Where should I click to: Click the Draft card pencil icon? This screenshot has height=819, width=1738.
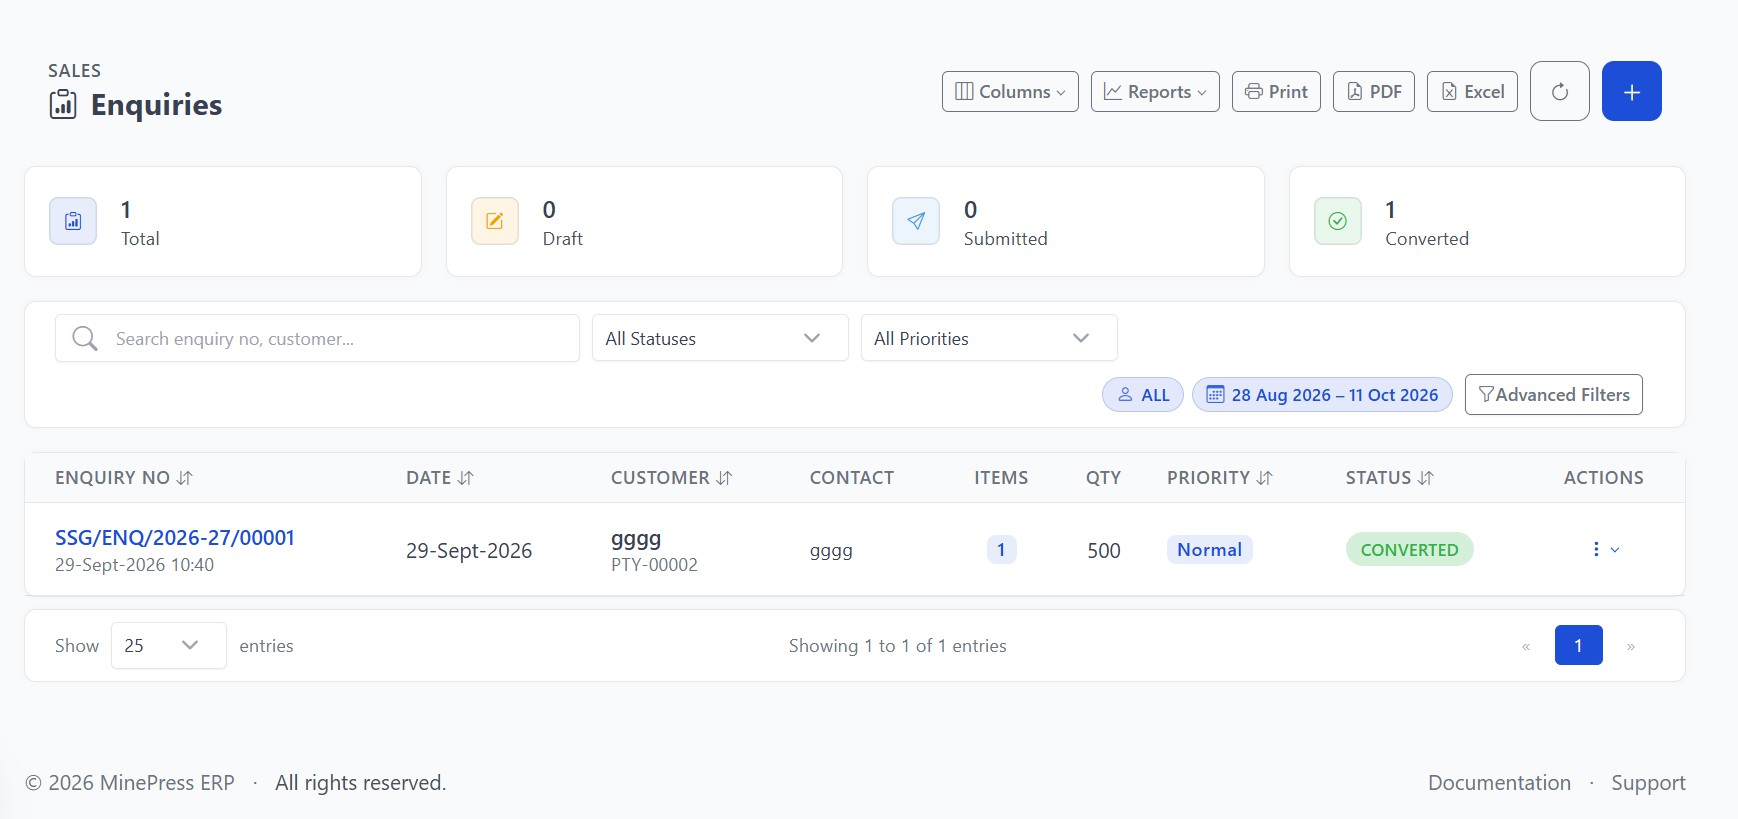(x=495, y=221)
